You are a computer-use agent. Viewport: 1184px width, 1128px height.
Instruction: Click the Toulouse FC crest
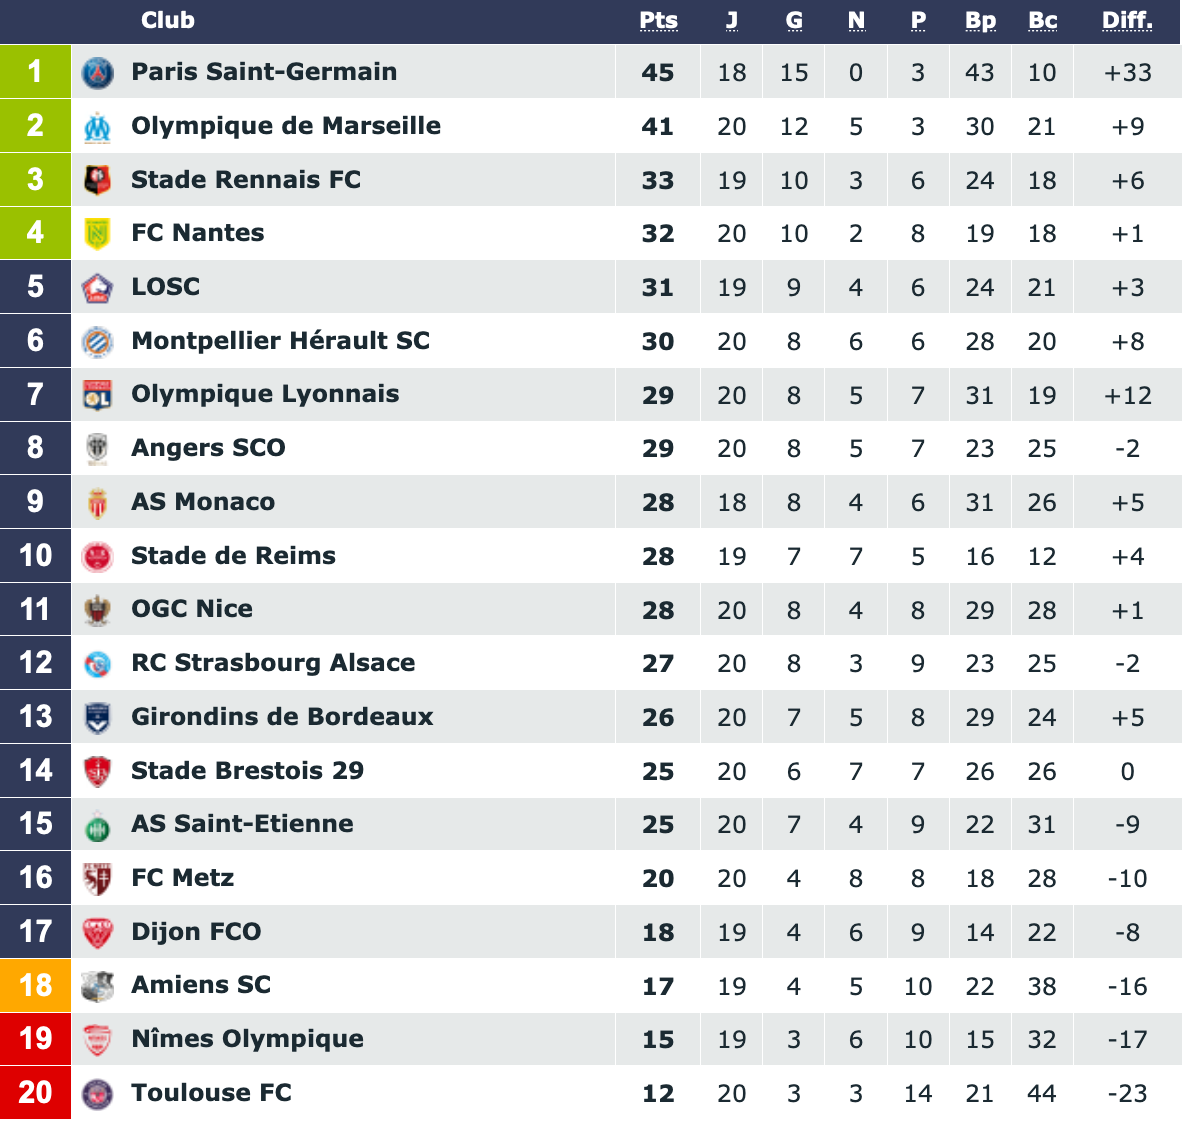click(x=97, y=1094)
